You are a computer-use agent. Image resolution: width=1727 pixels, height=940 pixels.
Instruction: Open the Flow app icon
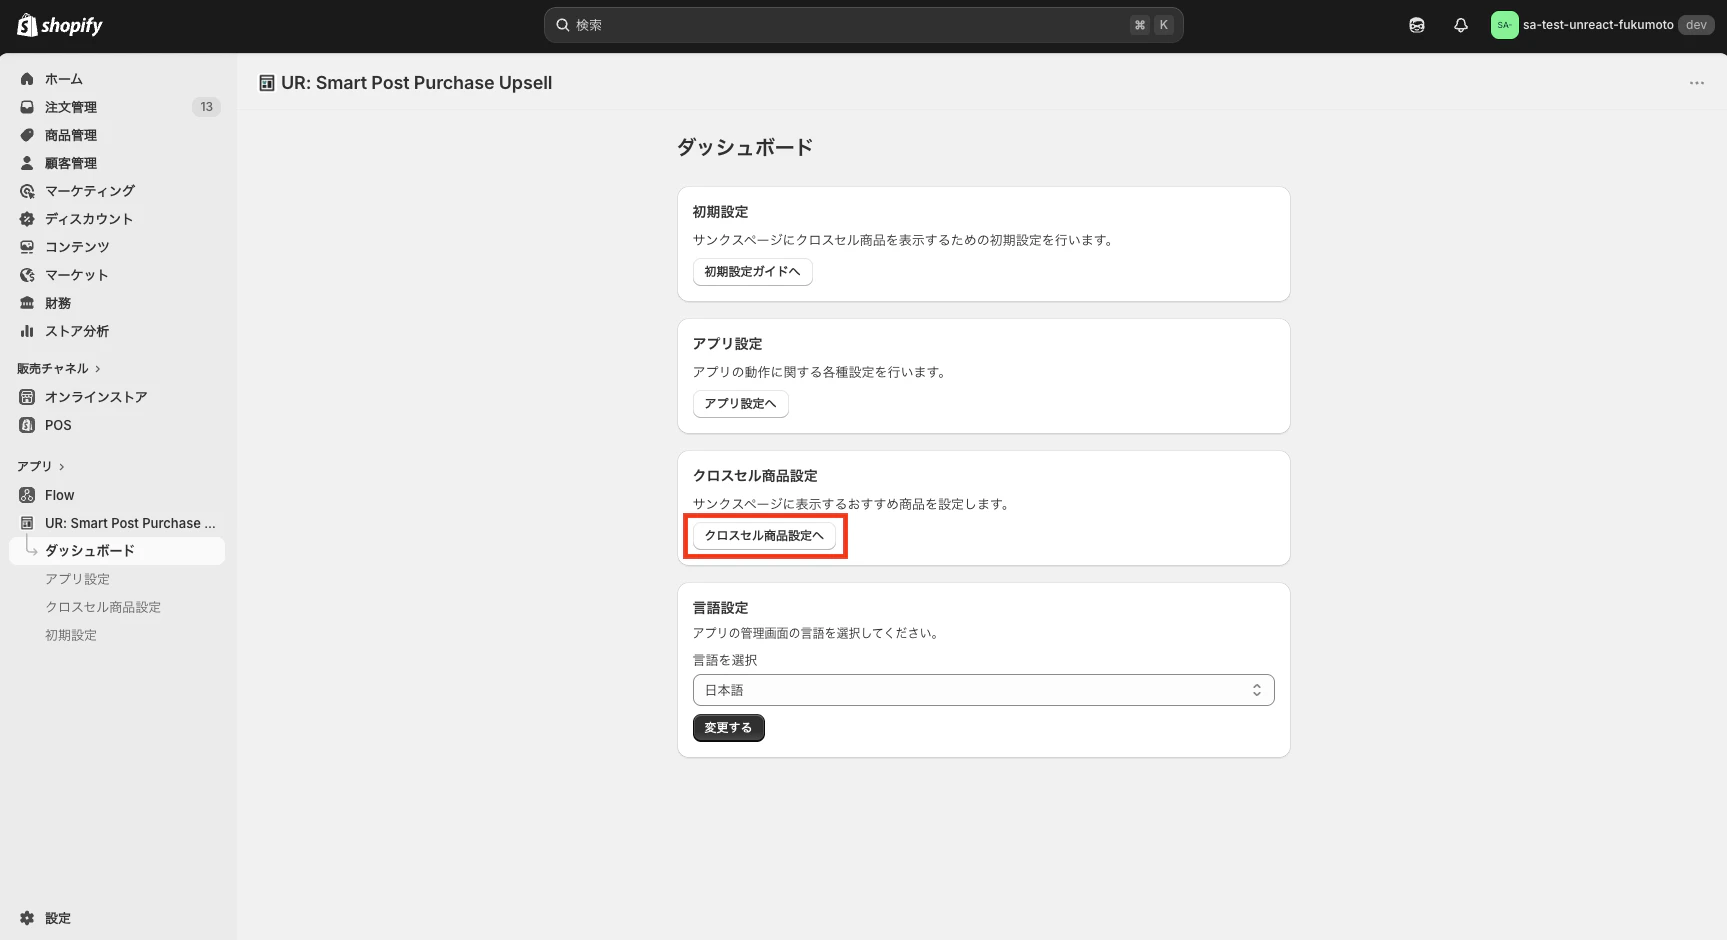[x=27, y=495]
